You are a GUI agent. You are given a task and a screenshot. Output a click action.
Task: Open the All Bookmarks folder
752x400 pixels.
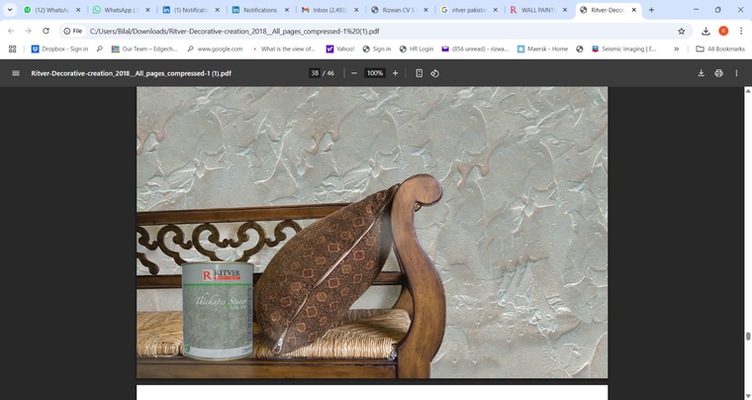click(x=720, y=49)
